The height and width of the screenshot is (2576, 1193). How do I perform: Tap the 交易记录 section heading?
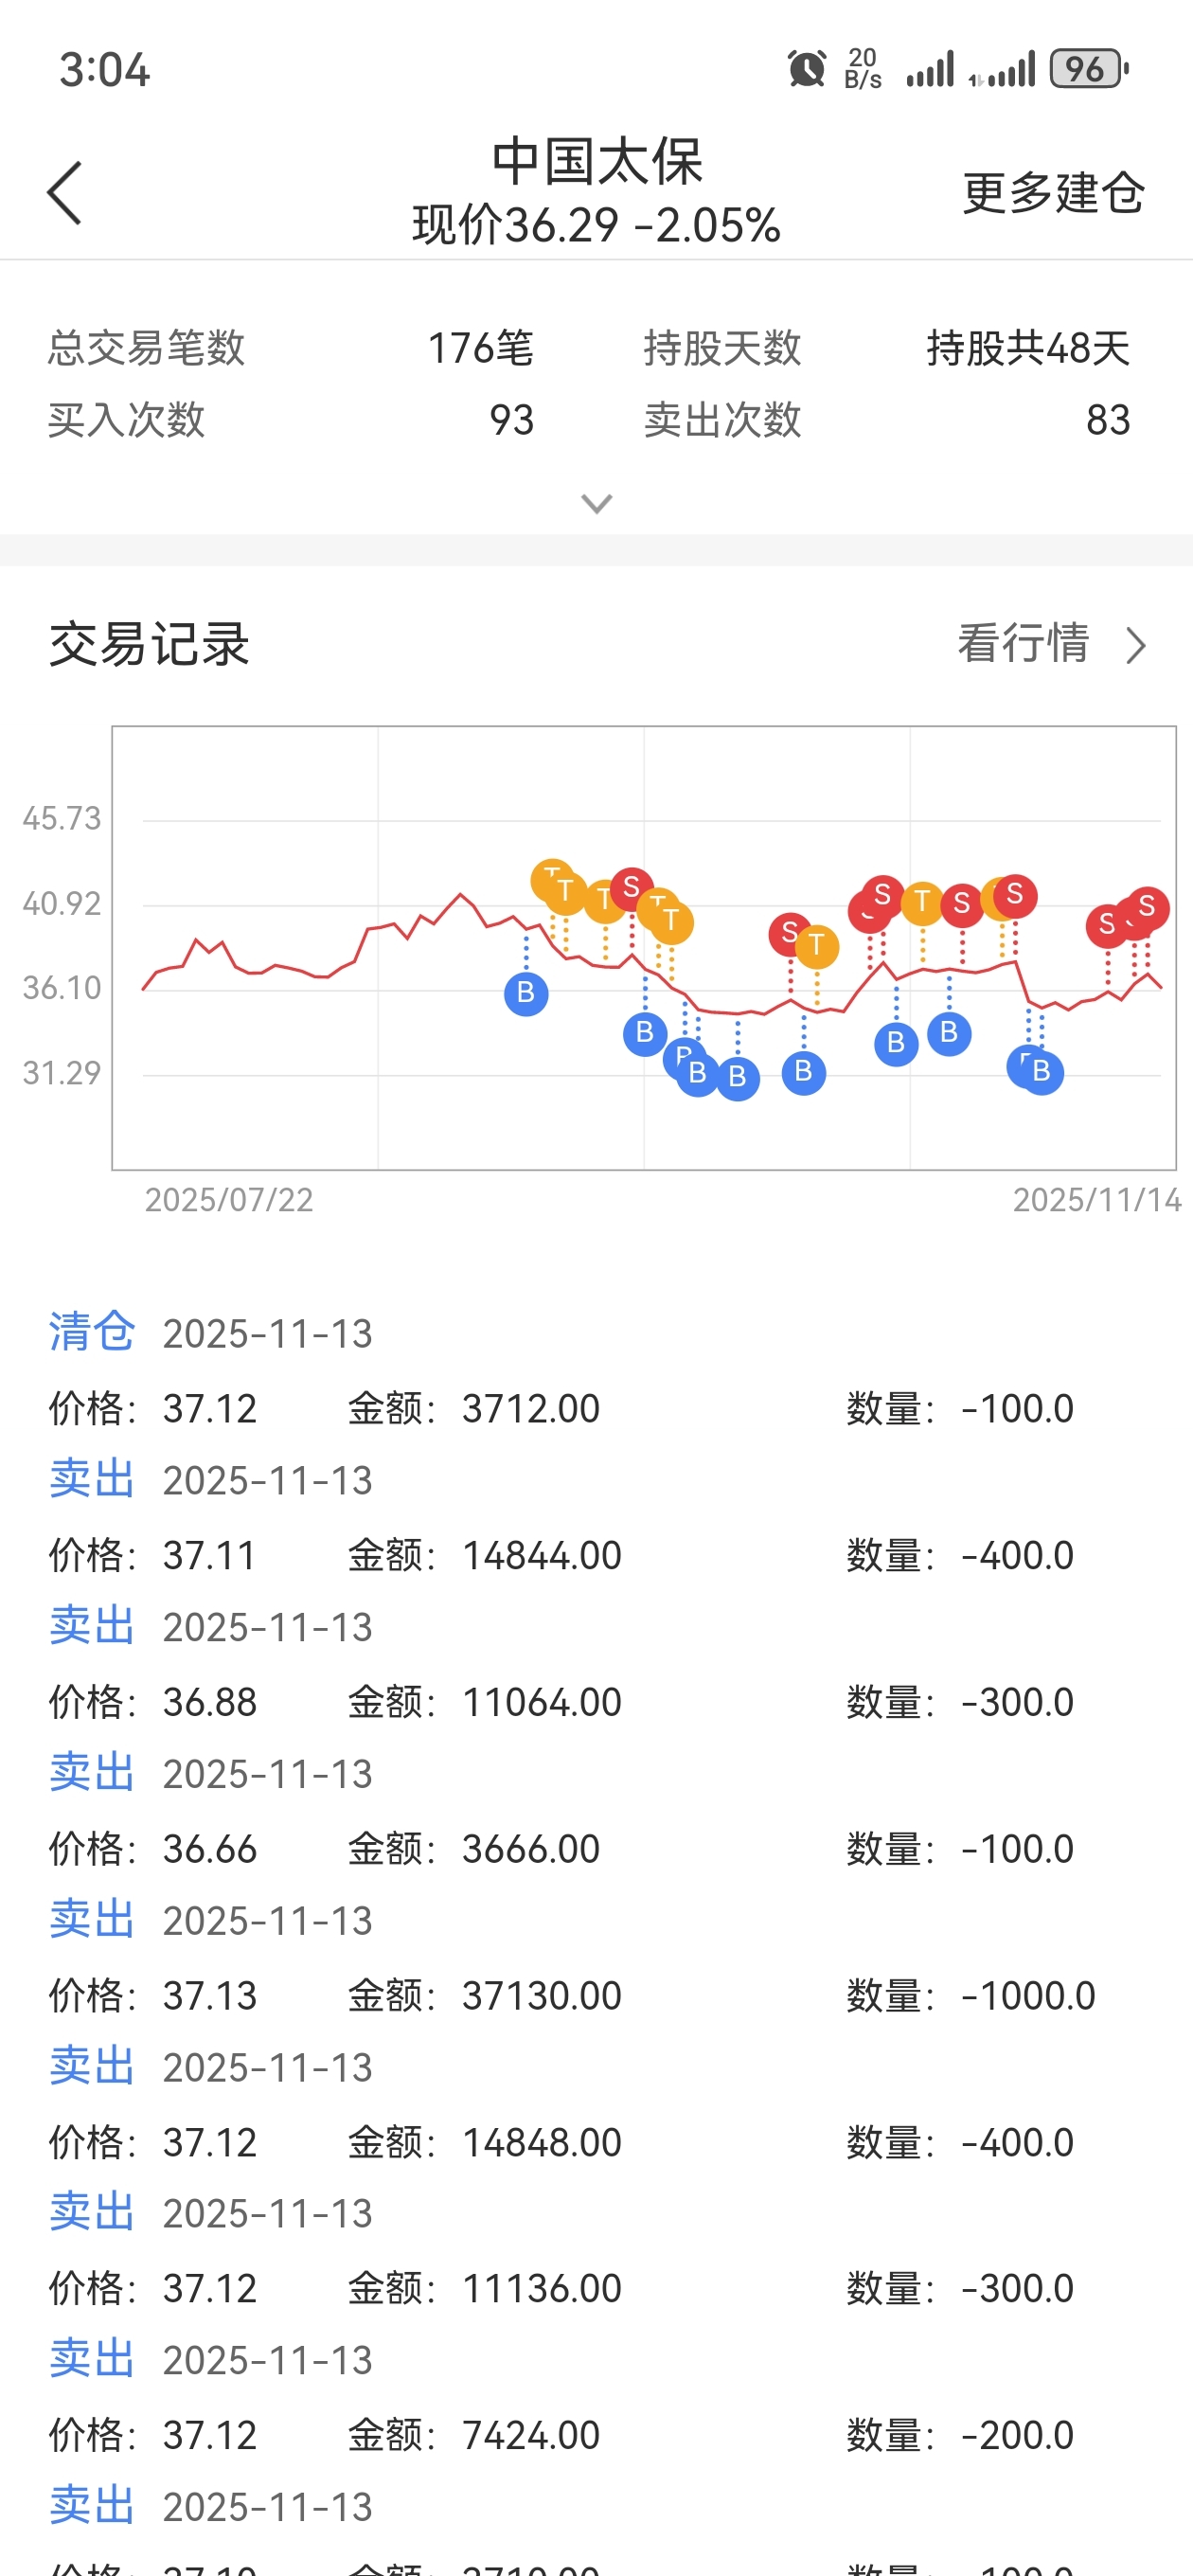(x=149, y=644)
